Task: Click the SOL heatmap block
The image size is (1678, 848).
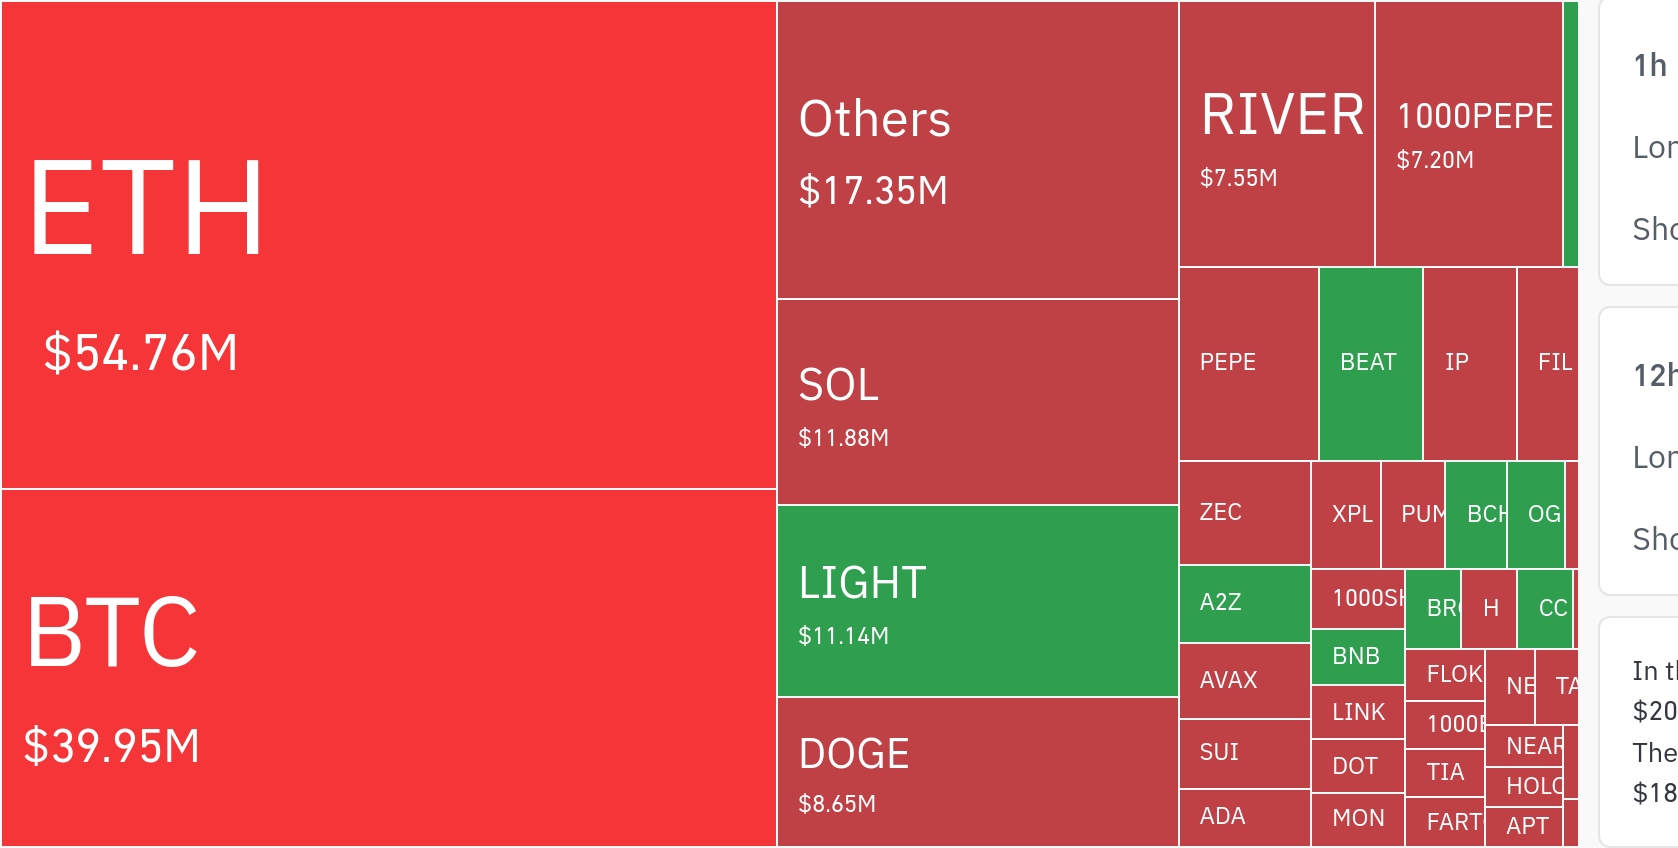Action: tap(977, 402)
